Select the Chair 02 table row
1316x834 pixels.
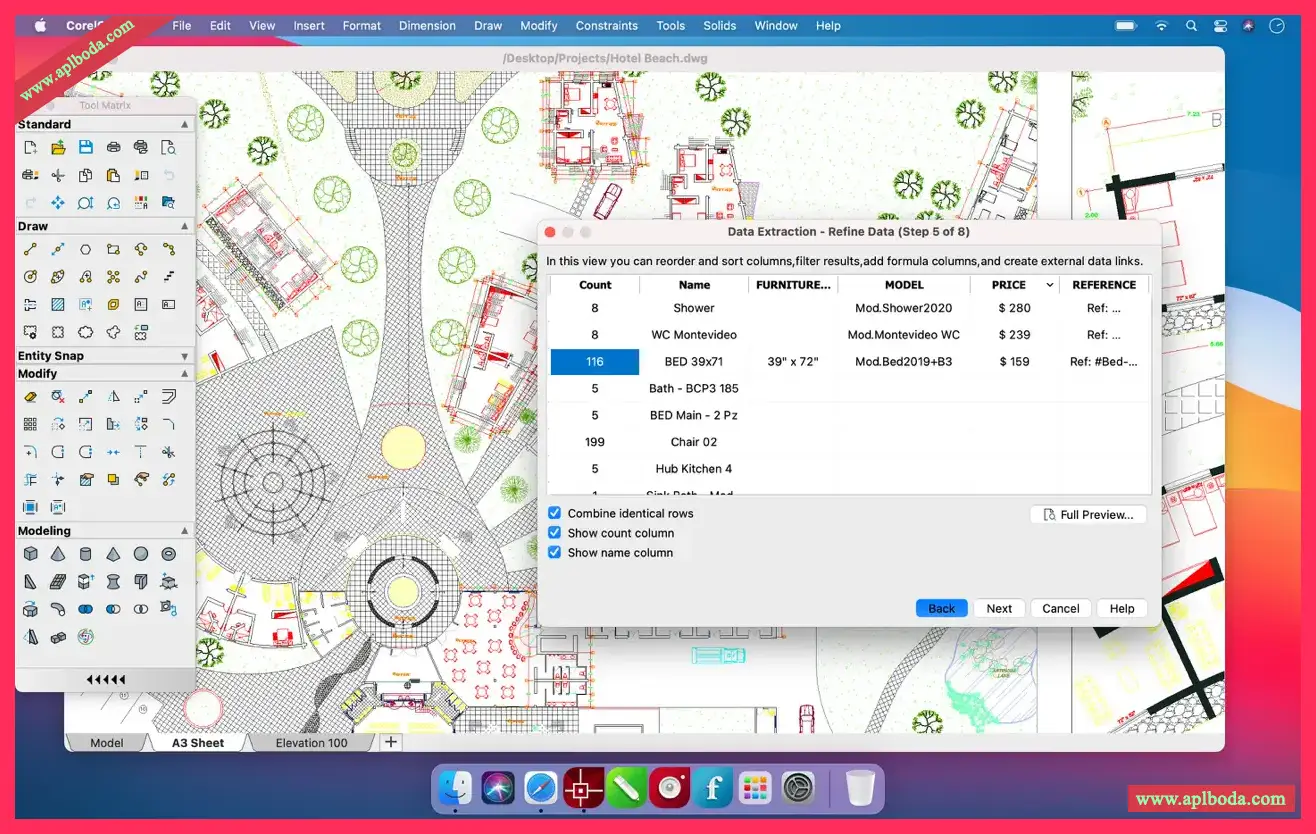850,442
